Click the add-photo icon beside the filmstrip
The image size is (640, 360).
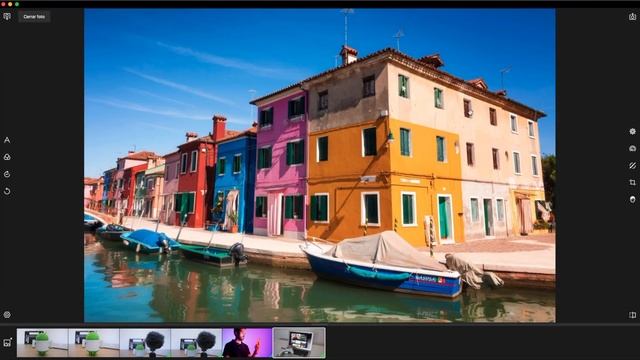coord(7,342)
